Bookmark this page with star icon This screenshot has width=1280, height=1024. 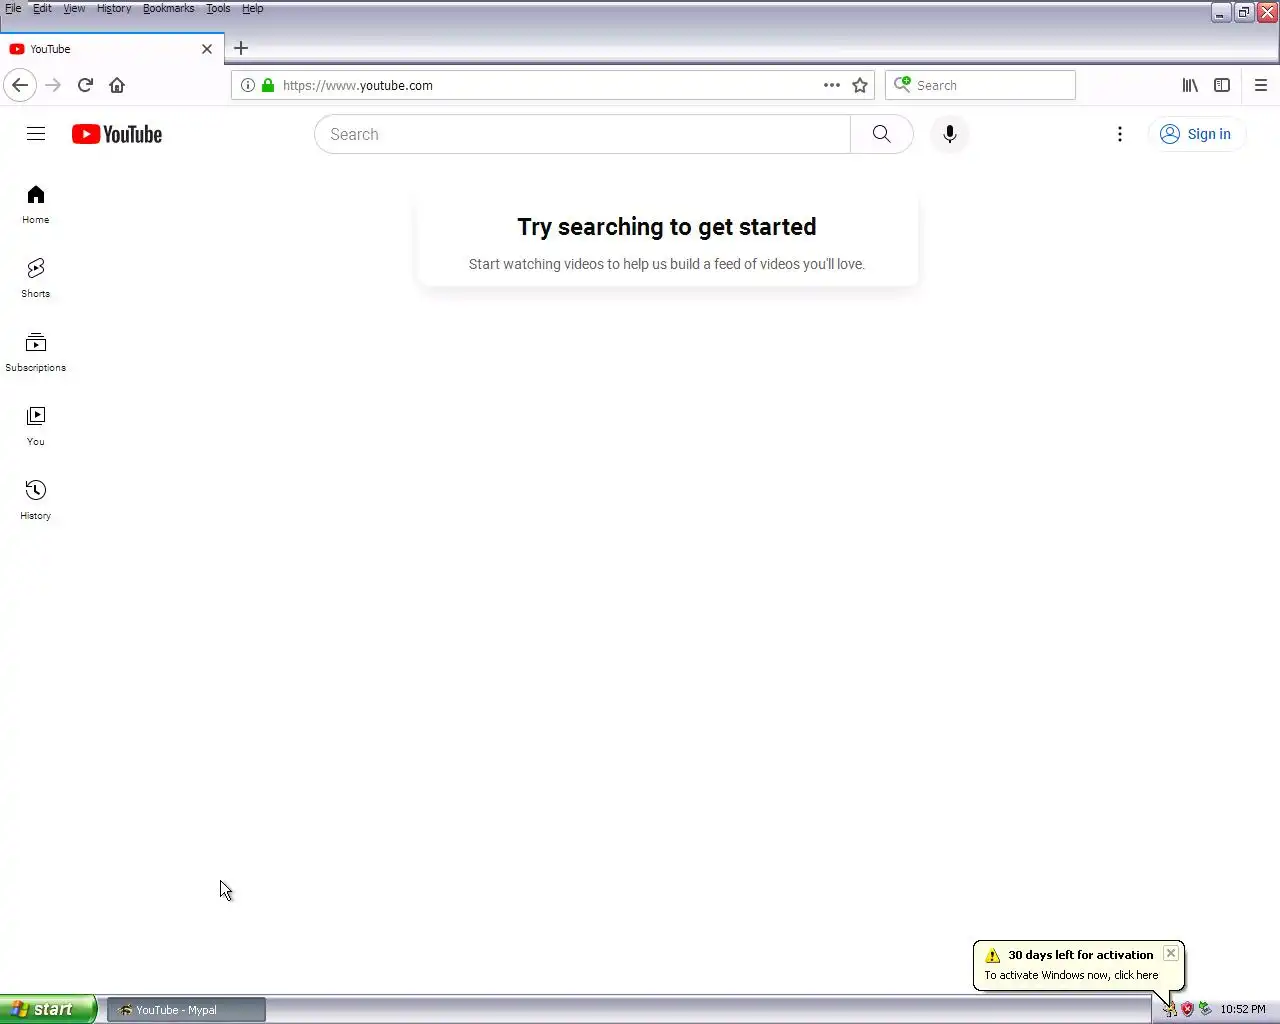click(x=860, y=85)
